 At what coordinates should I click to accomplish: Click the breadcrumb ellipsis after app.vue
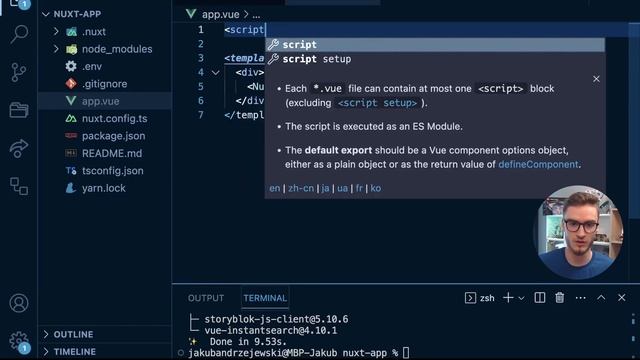click(x=256, y=16)
